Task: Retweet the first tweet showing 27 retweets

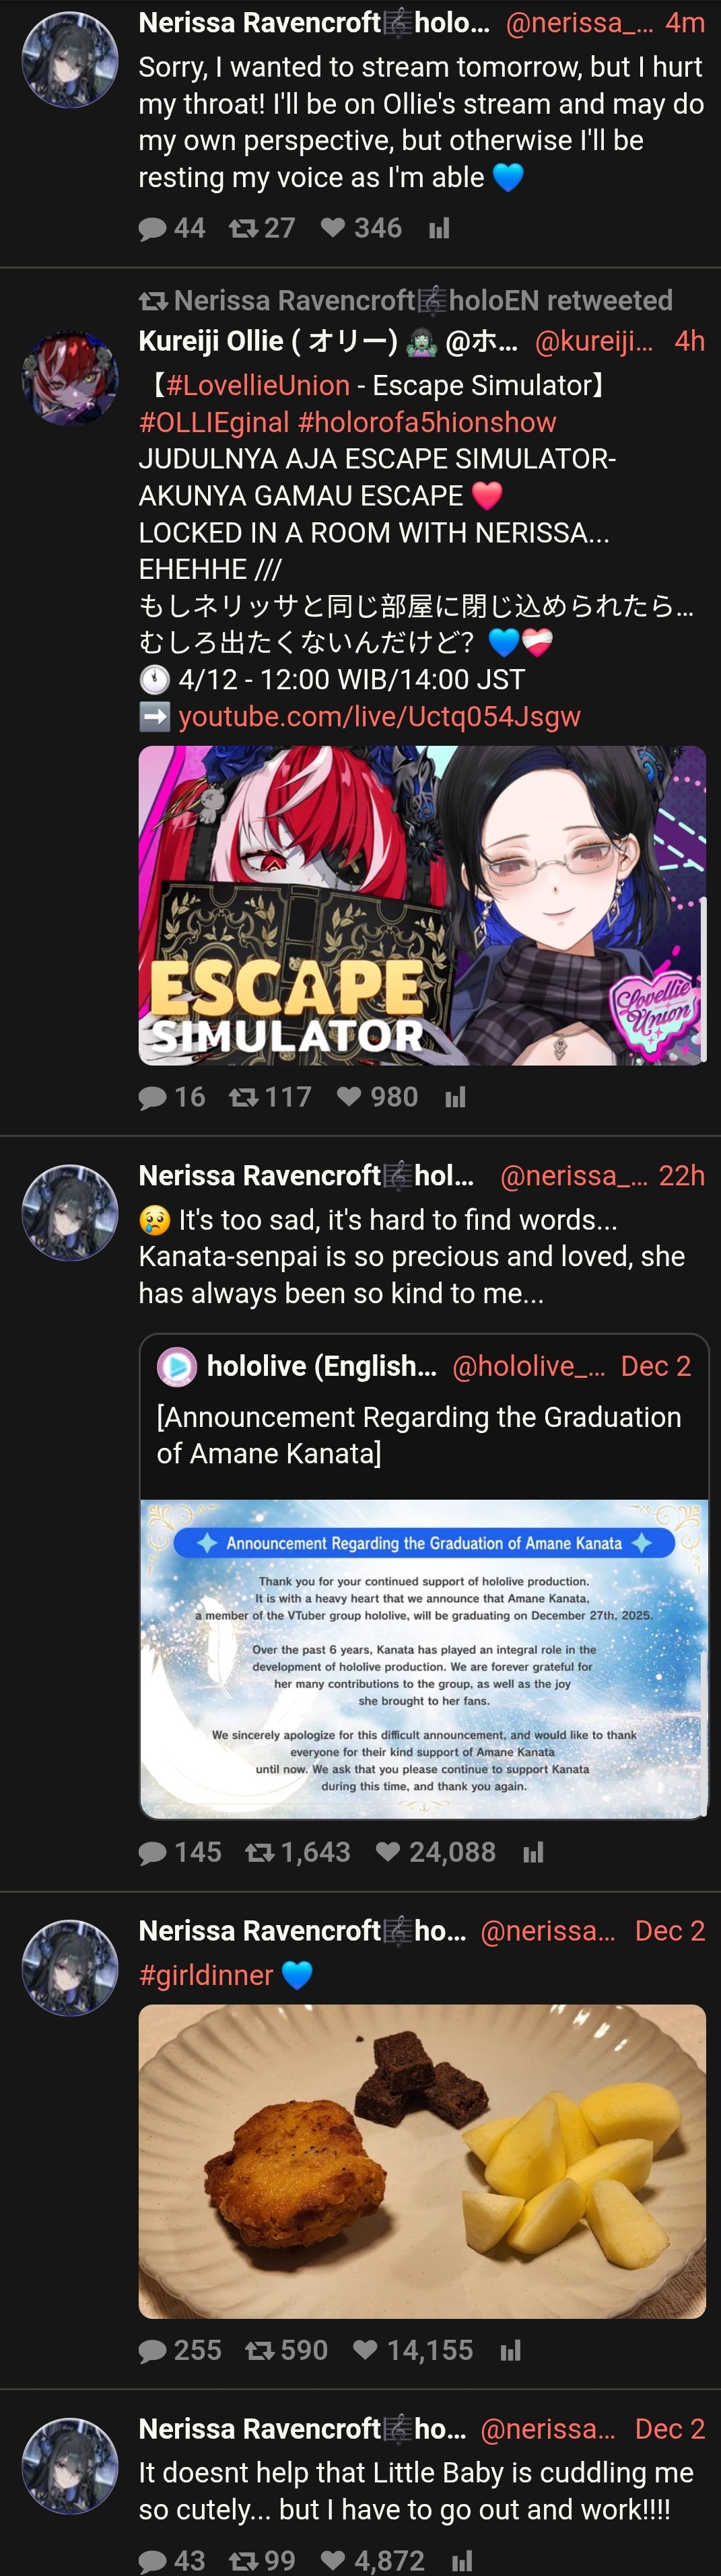Action: [262, 228]
